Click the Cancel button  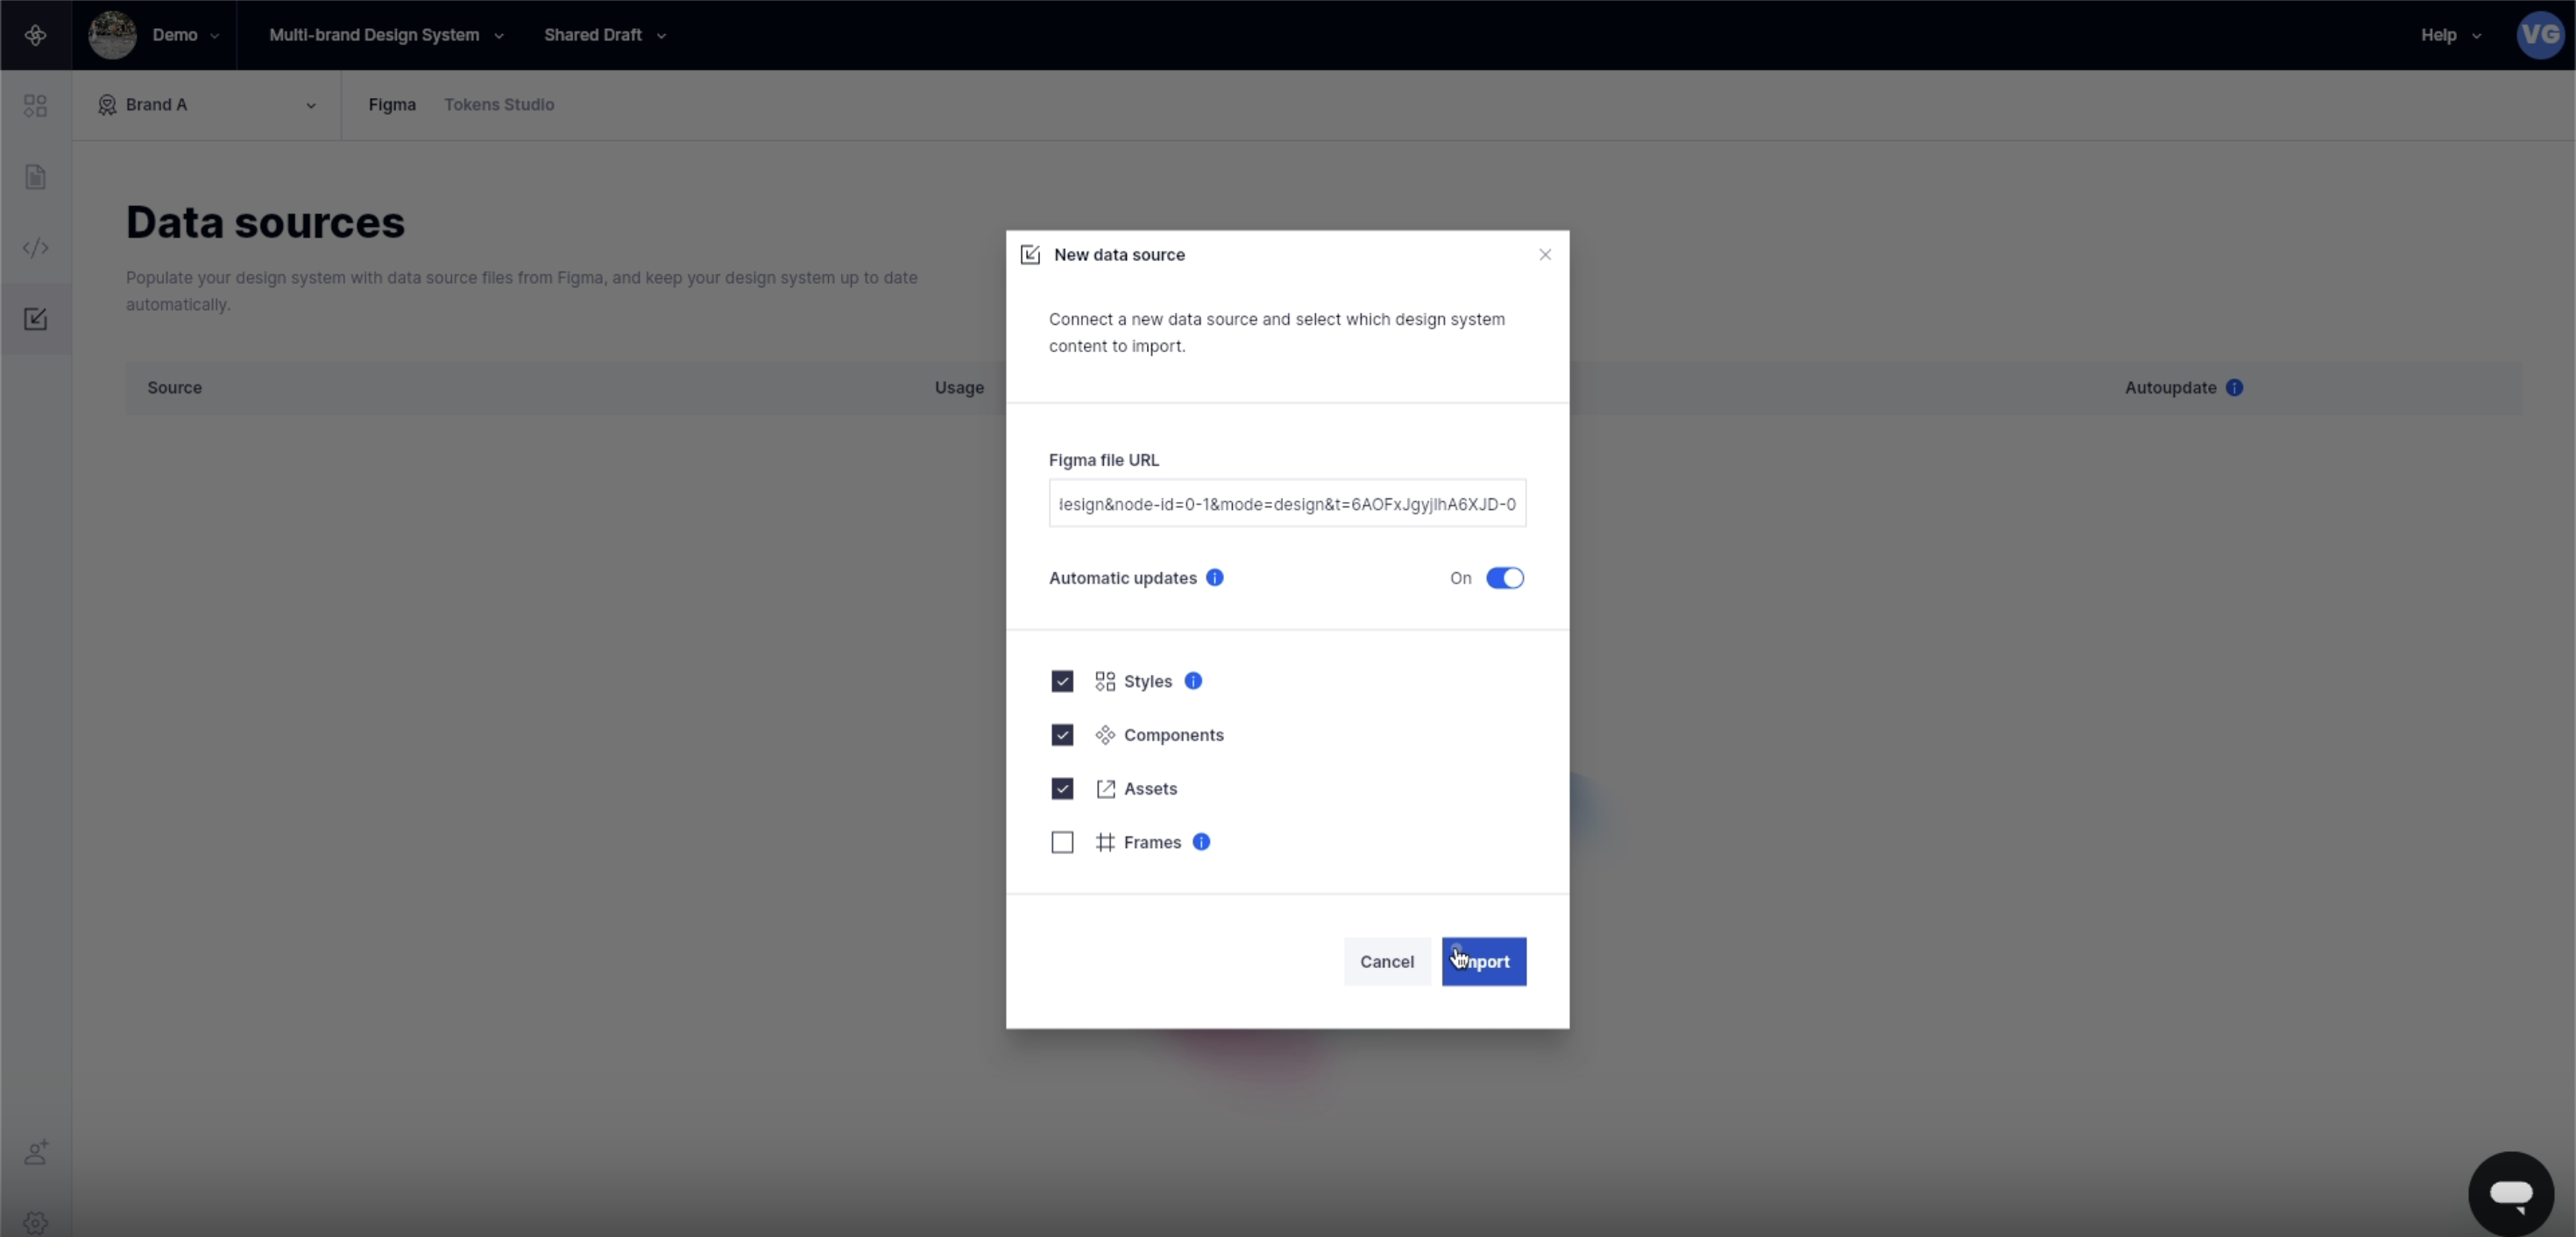click(1386, 961)
